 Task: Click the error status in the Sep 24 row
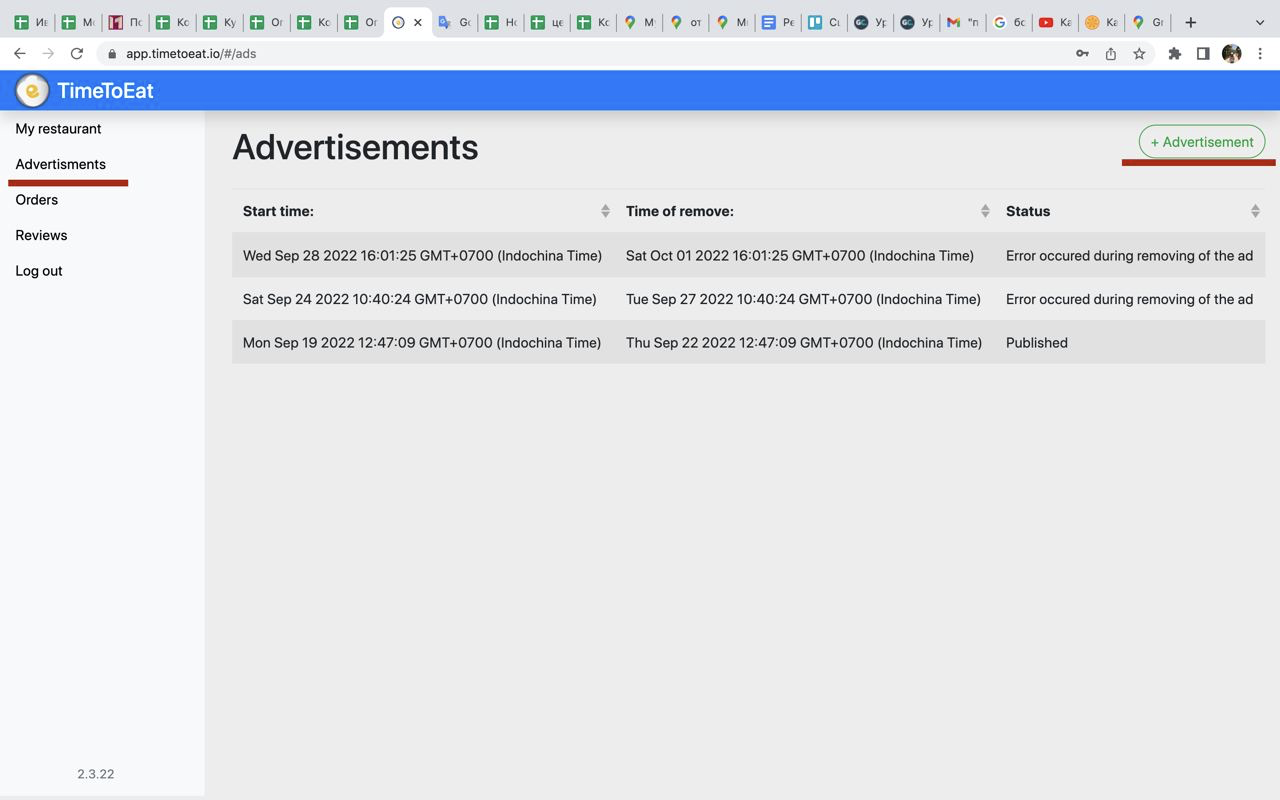click(1129, 299)
